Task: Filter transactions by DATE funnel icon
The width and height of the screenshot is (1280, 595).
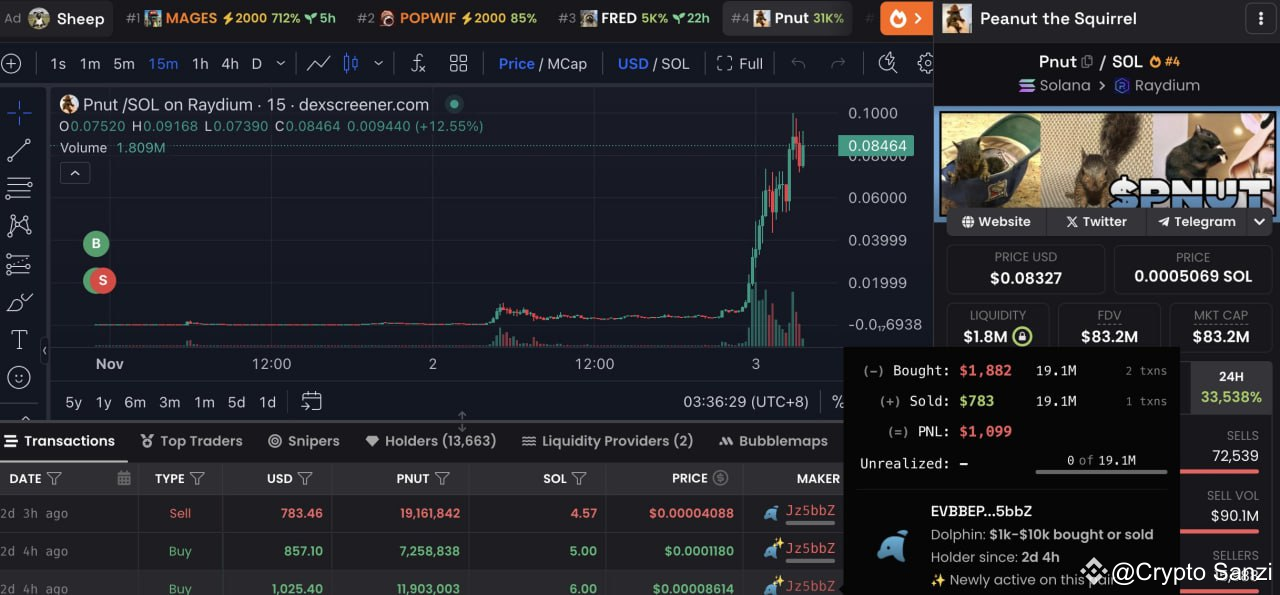Action: pyautogui.click(x=55, y=479)
